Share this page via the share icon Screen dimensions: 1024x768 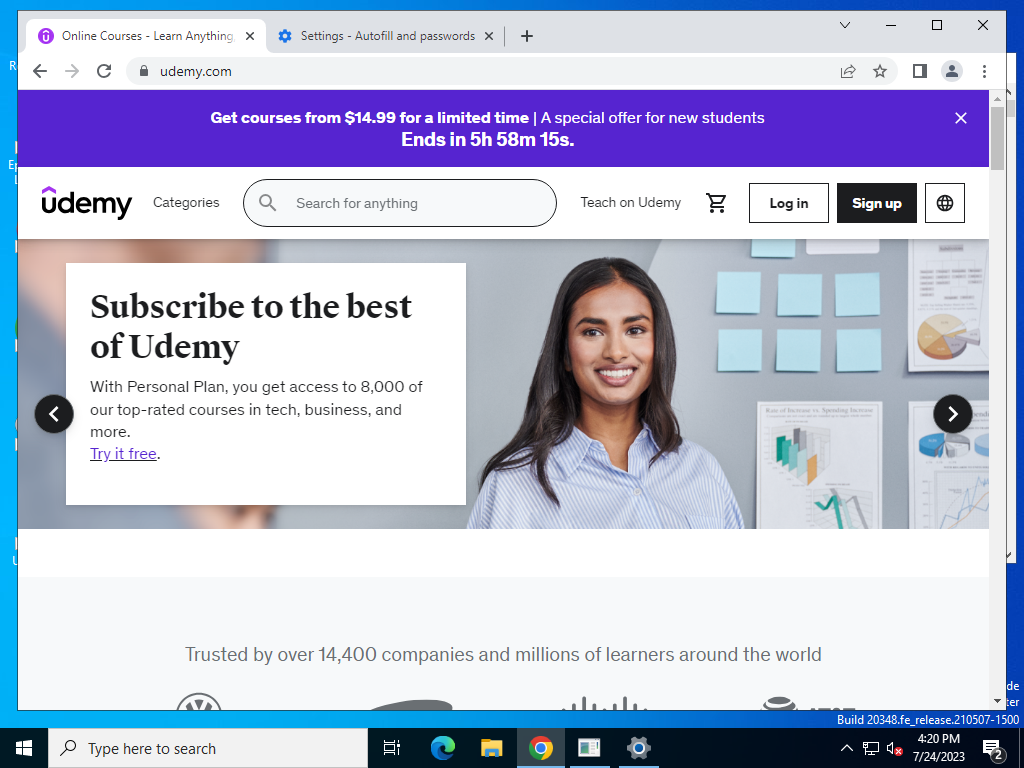(848, 71)
